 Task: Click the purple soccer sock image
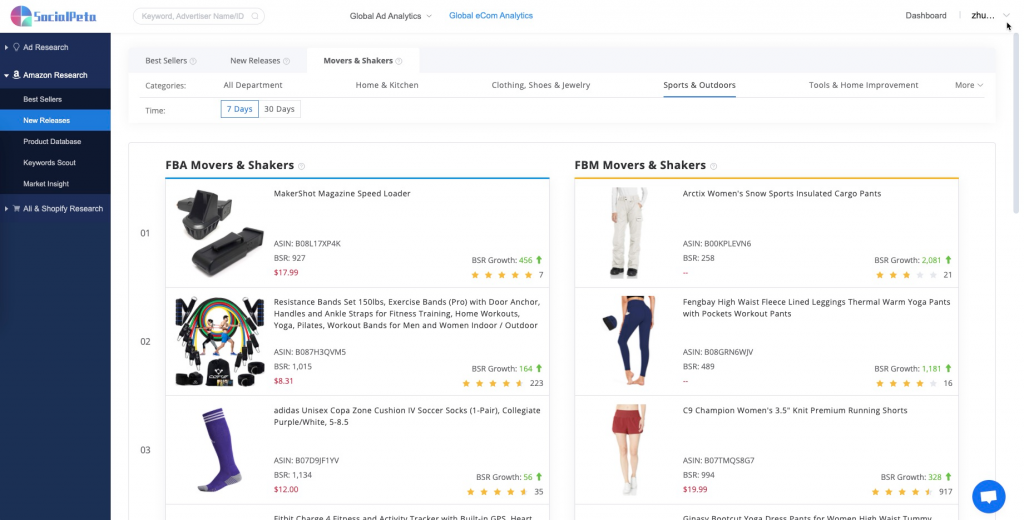(x=221, y=449)
